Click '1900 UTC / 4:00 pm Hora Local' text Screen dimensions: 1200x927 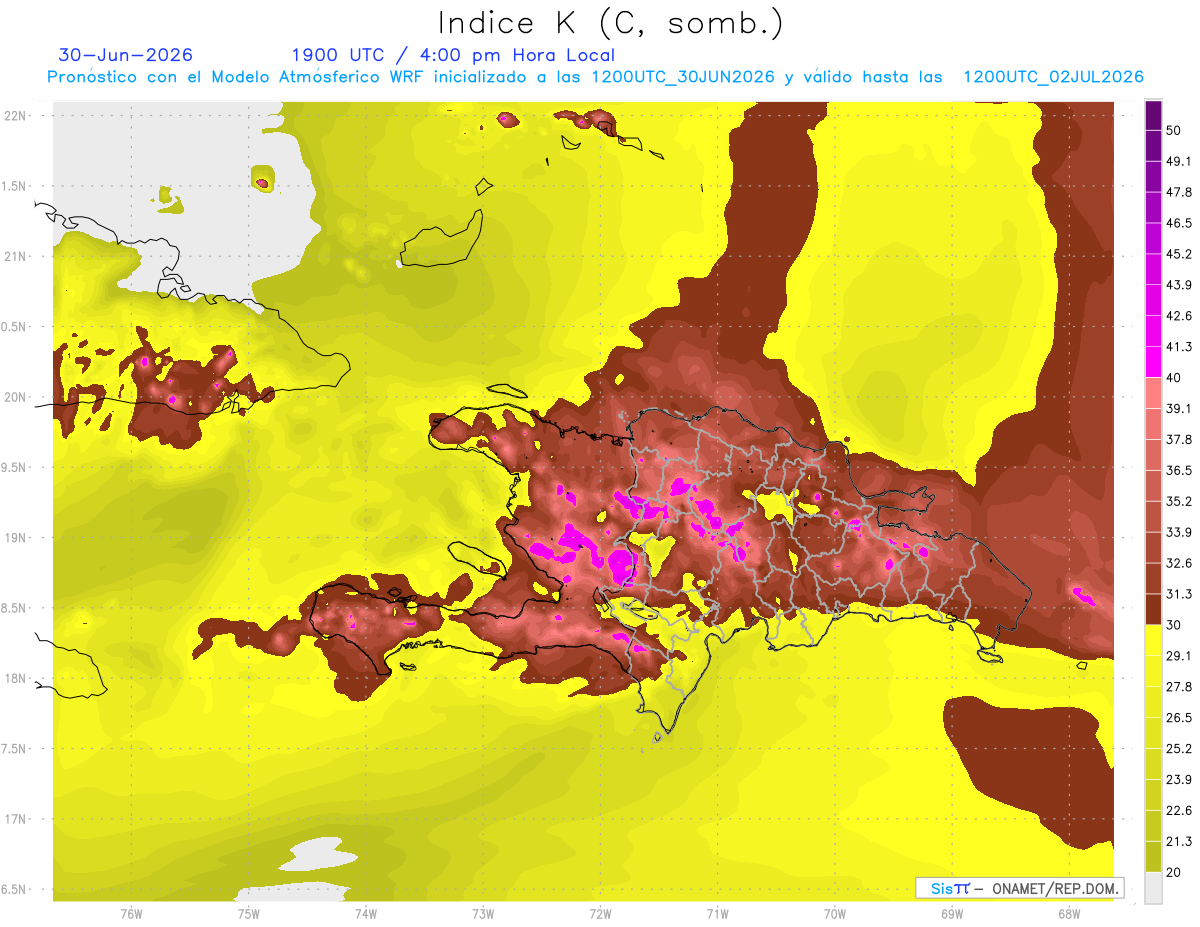tap(453, 55)
